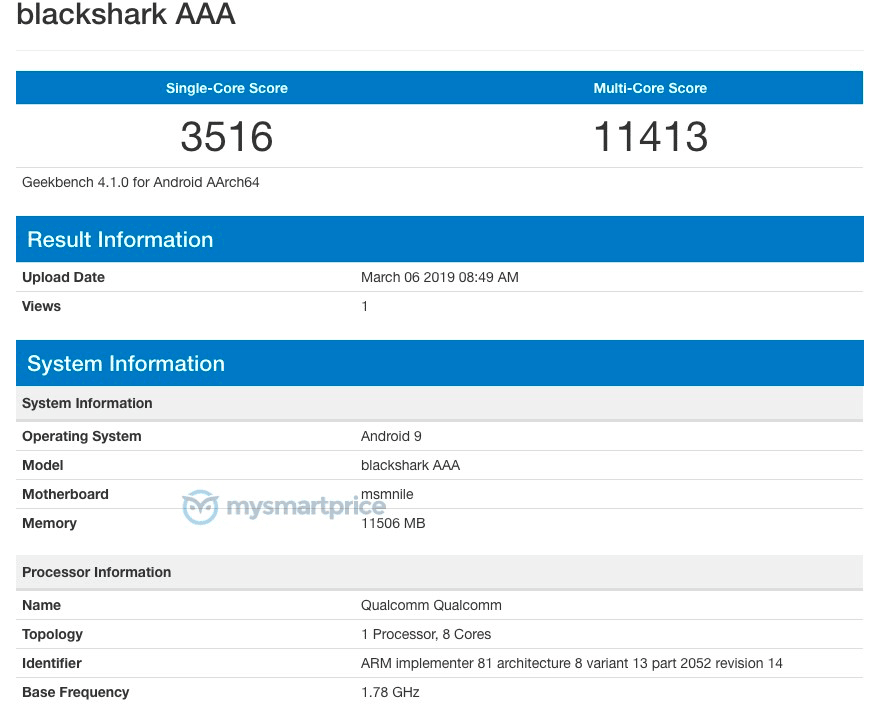This screenshot has width=886, height=714.
Task: Click the Result Information blue header
Action: coord(120,240)
